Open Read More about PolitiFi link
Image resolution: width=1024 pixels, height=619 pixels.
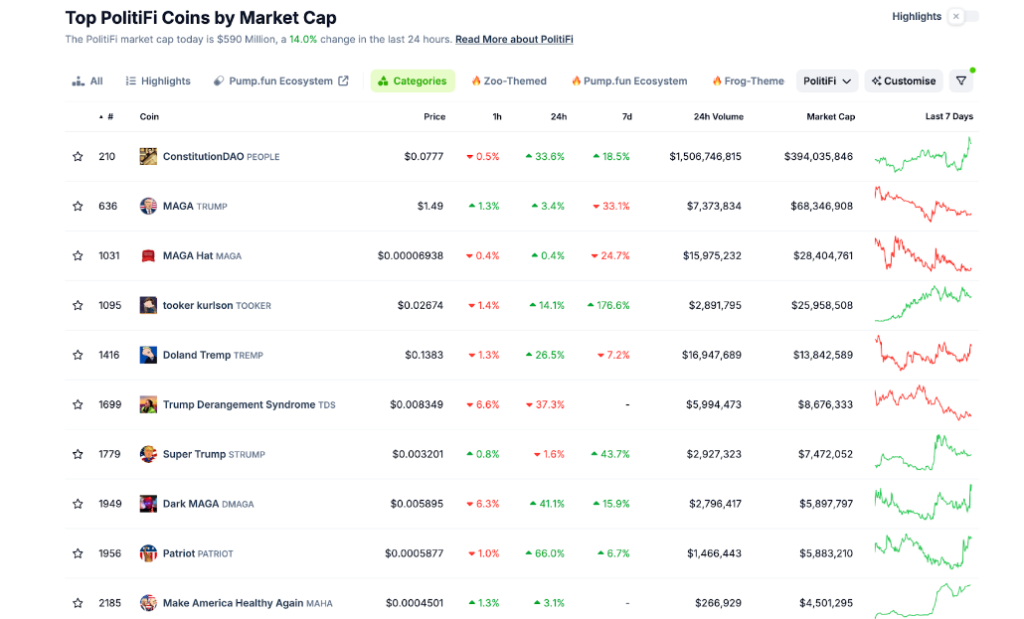[514, 39]
